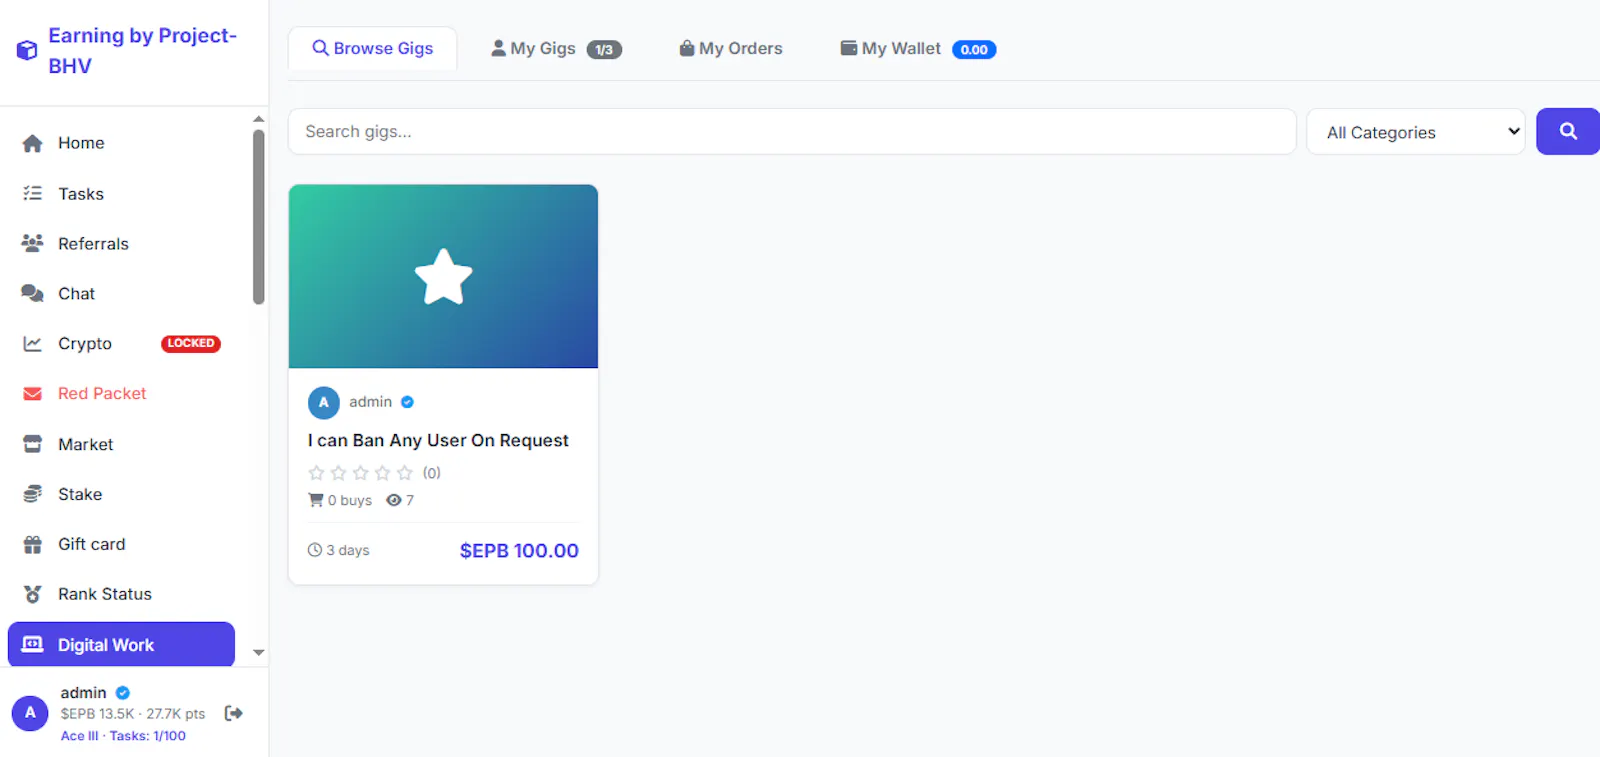The image size is (1600, 757).
Task: Click the Crypto chart line icon
Action: 32,343
